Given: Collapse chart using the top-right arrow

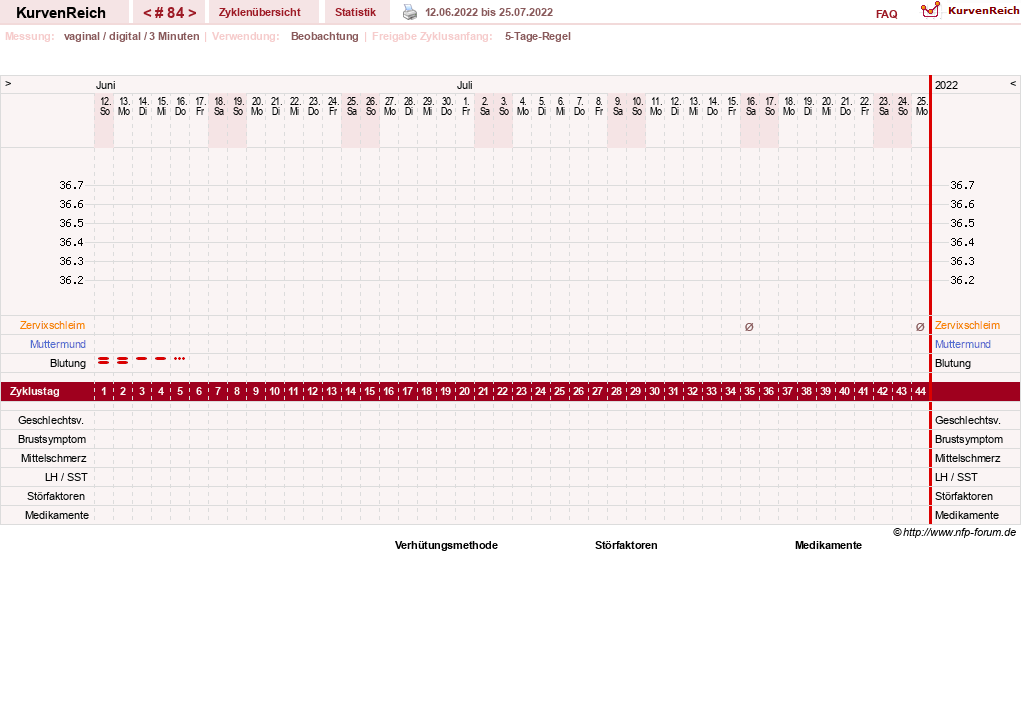Looking at the screenshot, I should click(1013, 83).
